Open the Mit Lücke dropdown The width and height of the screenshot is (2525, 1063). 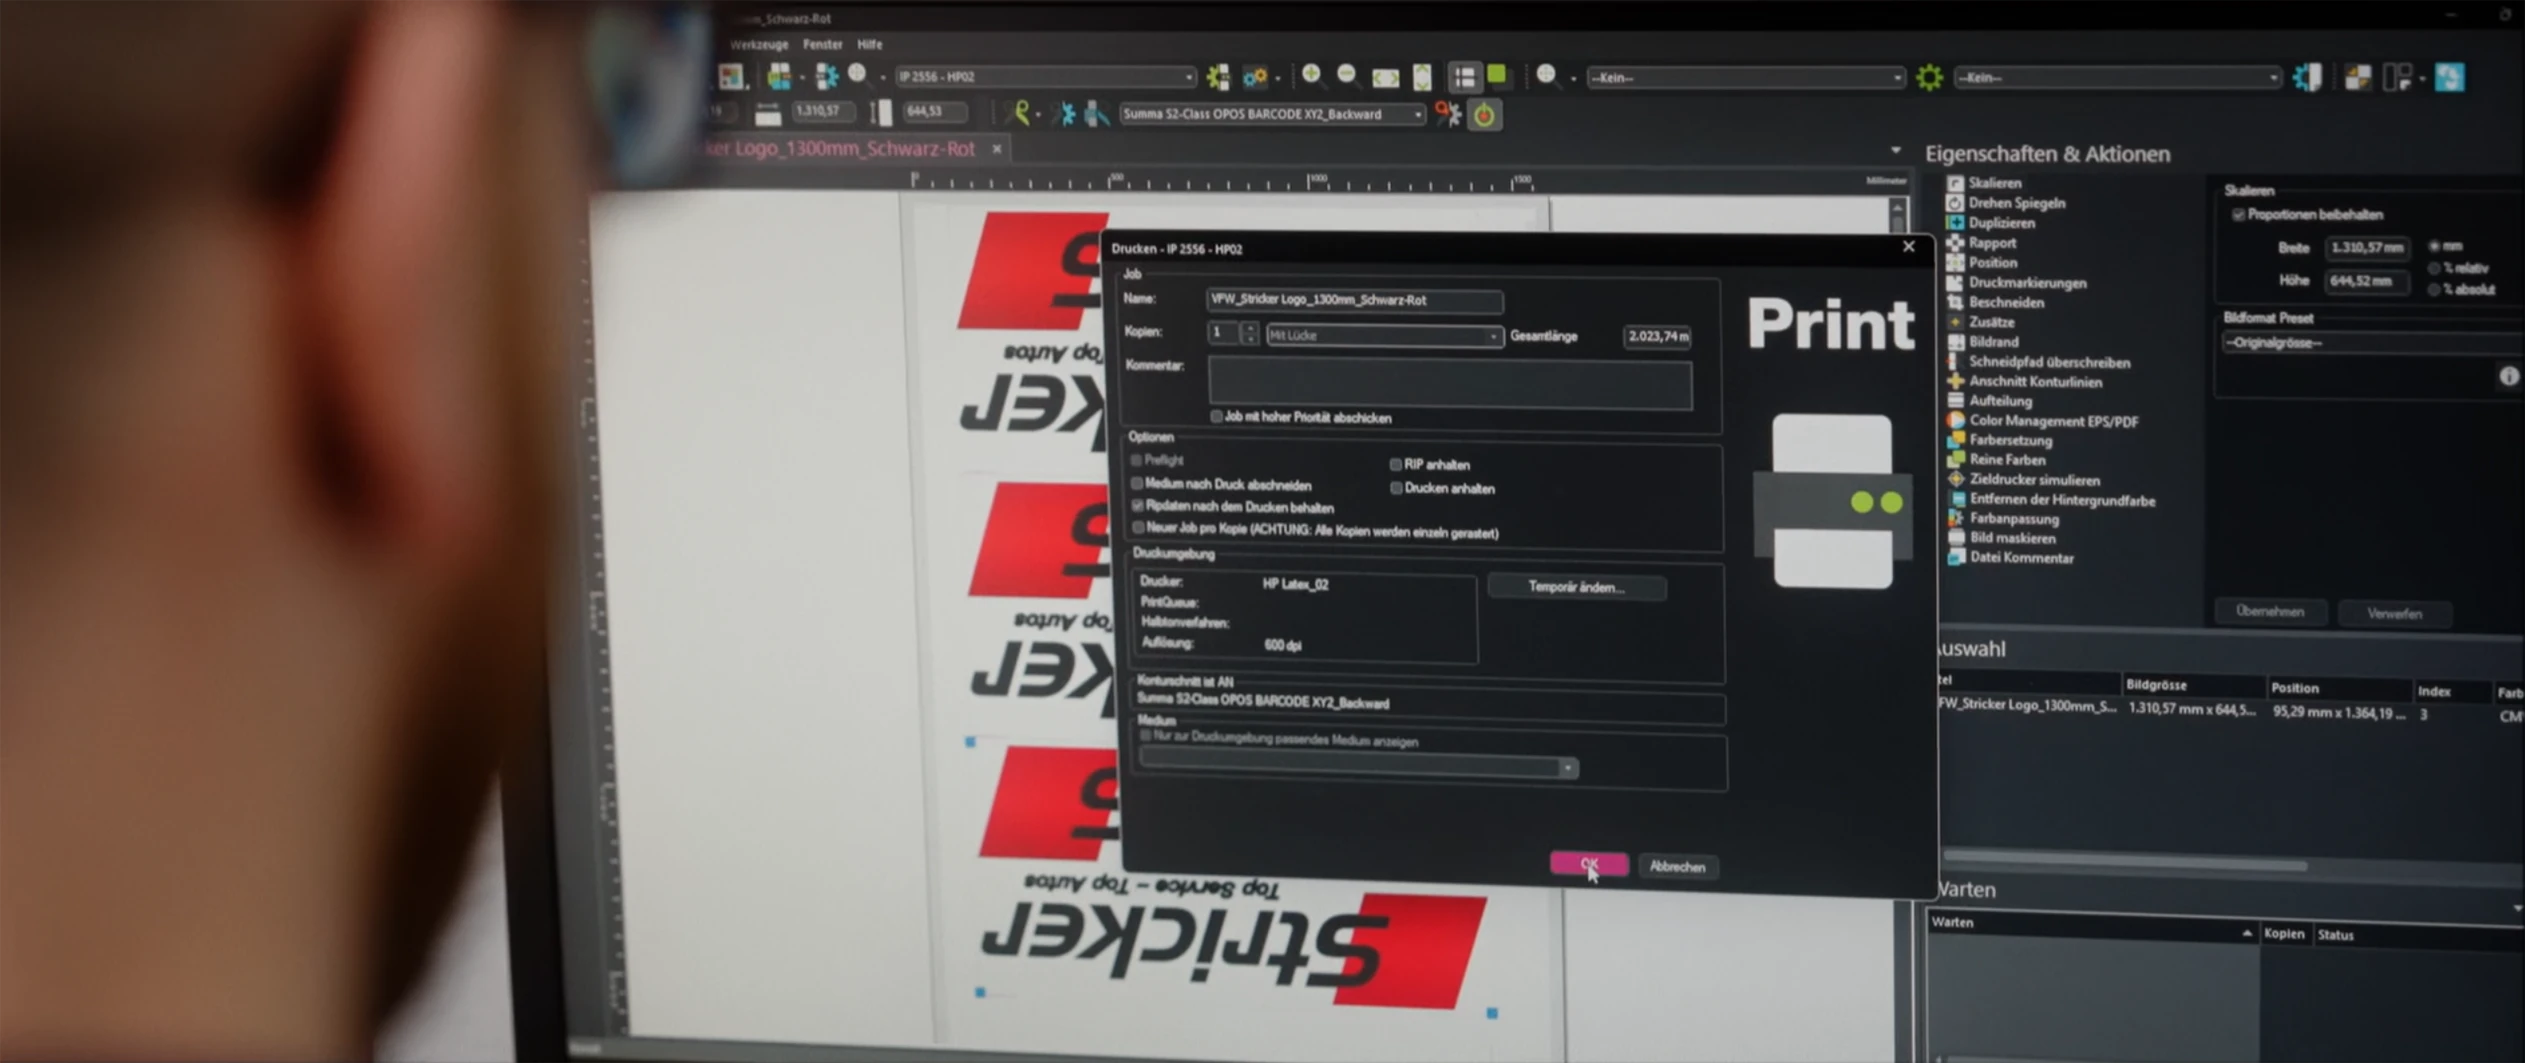click(x=1384, y=336)
